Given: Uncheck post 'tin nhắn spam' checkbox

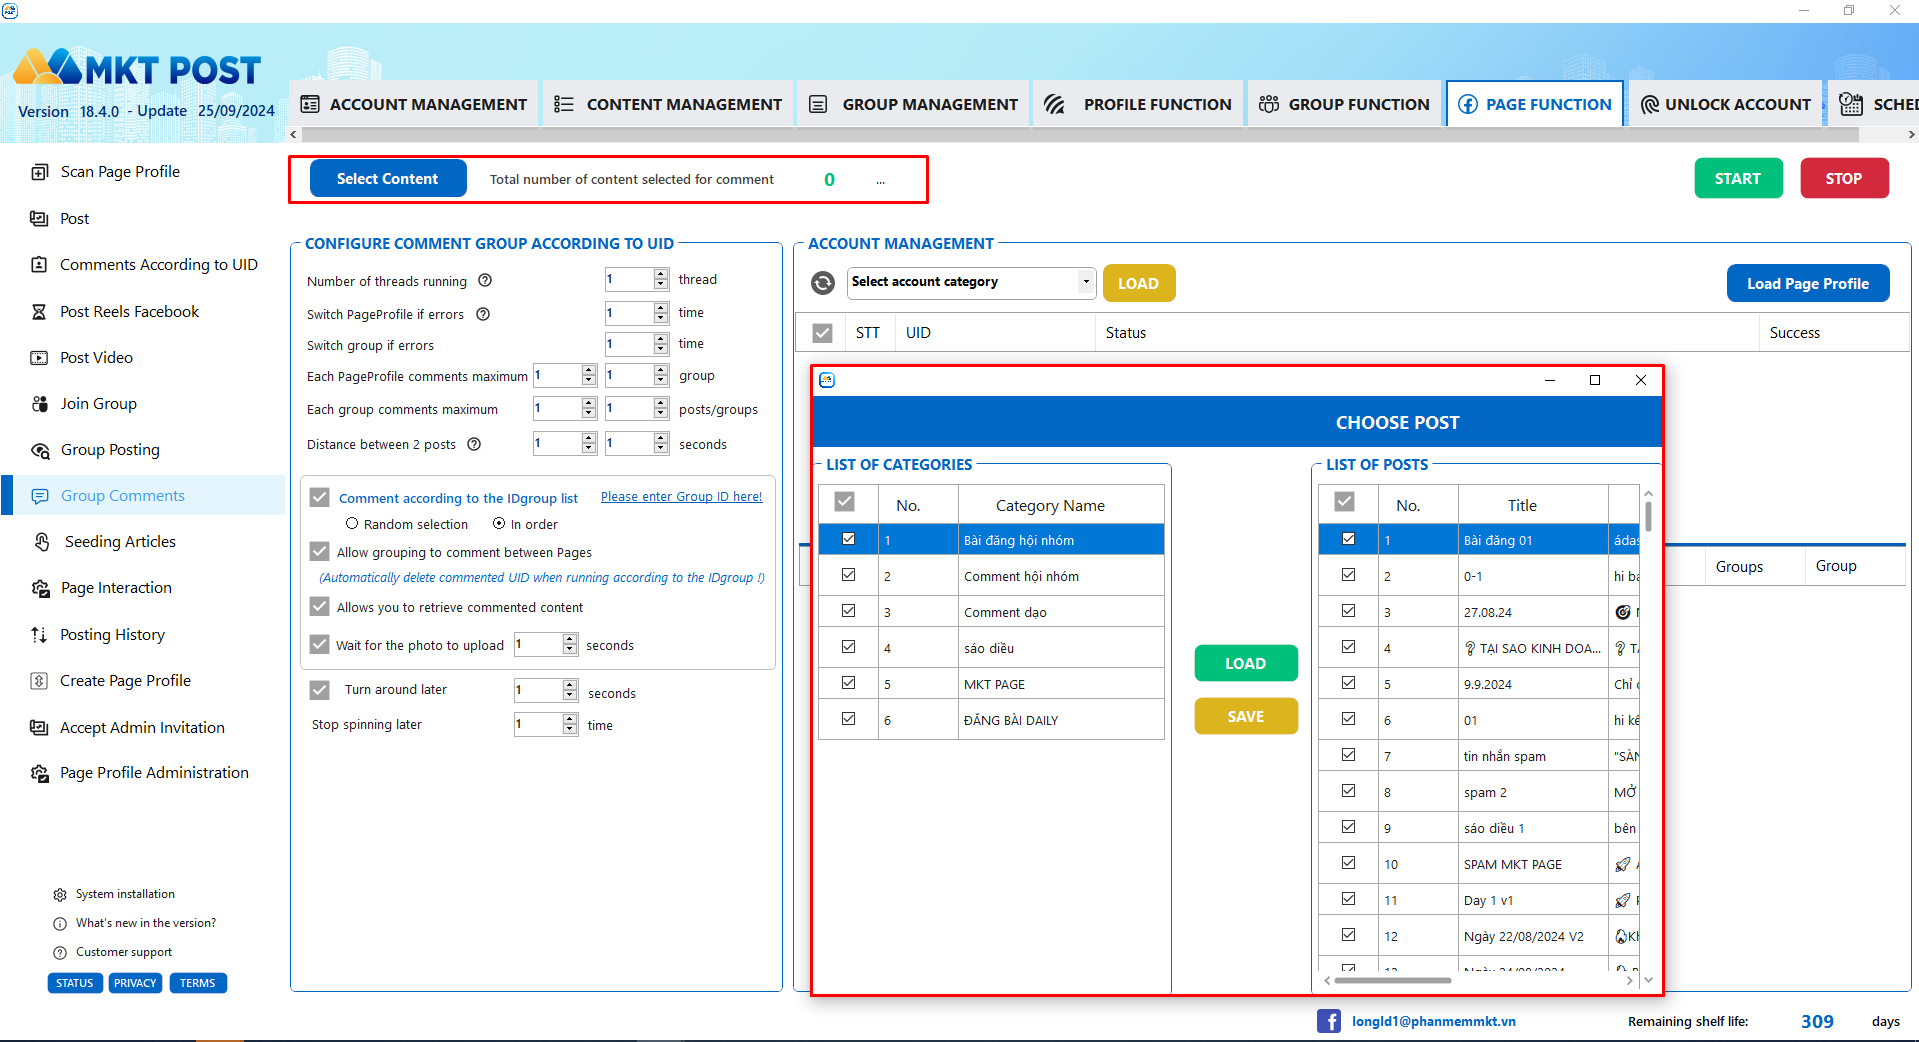Looking at the screenshot, I should (1348, 755).
